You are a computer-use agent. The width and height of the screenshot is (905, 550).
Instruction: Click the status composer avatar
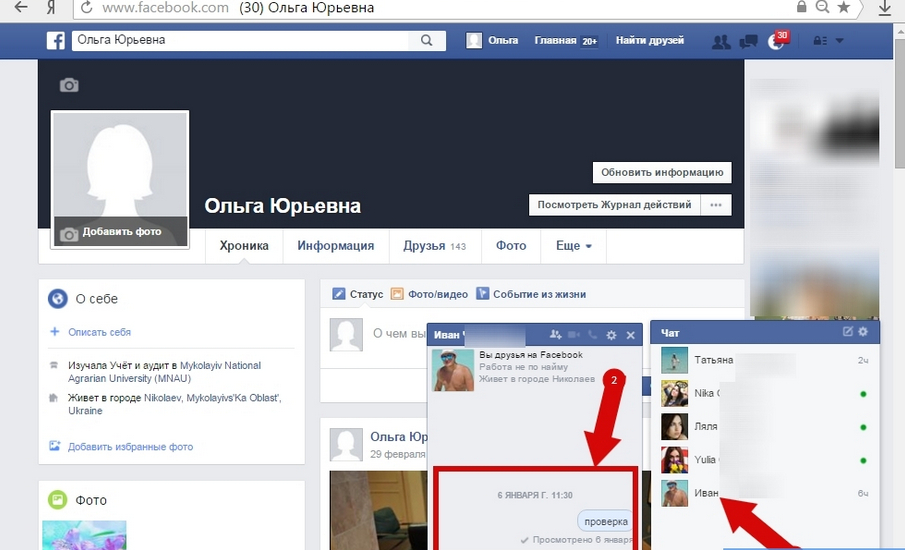point(346,335)
